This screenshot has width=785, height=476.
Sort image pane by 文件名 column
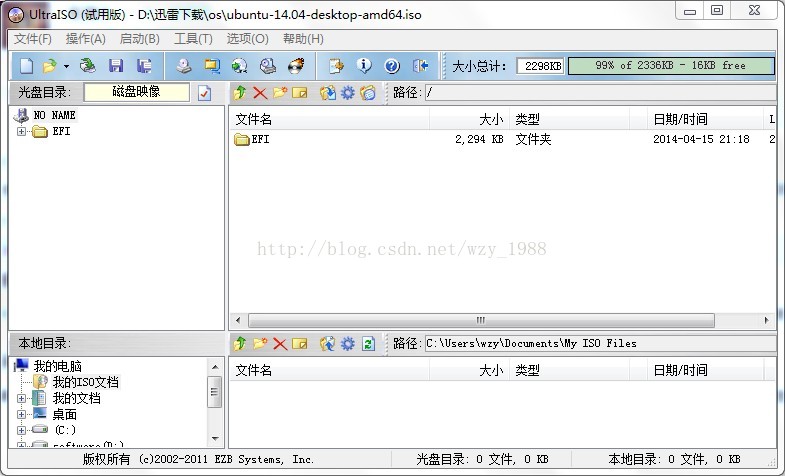click(x=329, y=119)
